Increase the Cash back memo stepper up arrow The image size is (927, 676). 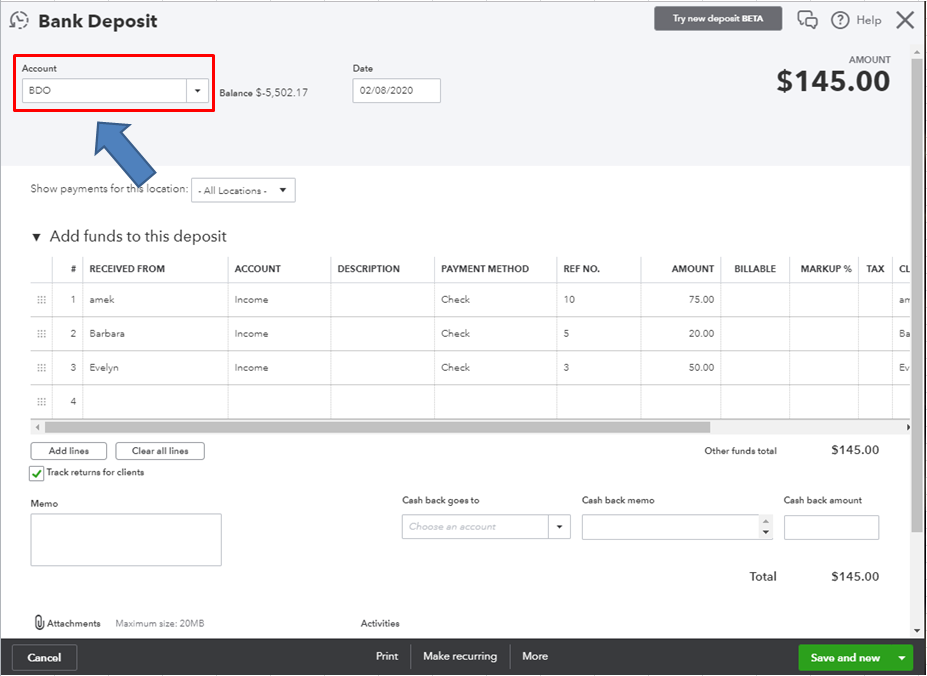point(766,521)
